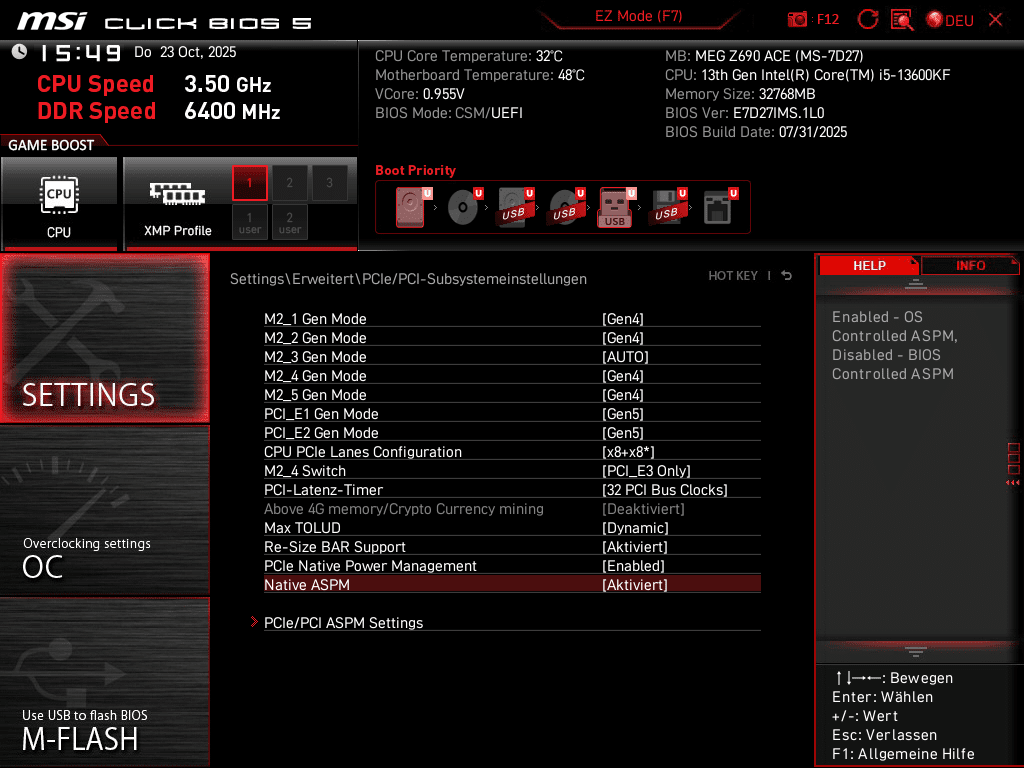The height and width of the screenshot is (768, 1024).
Task: Click the help panel top scroll handle
Action: (916, 283)
